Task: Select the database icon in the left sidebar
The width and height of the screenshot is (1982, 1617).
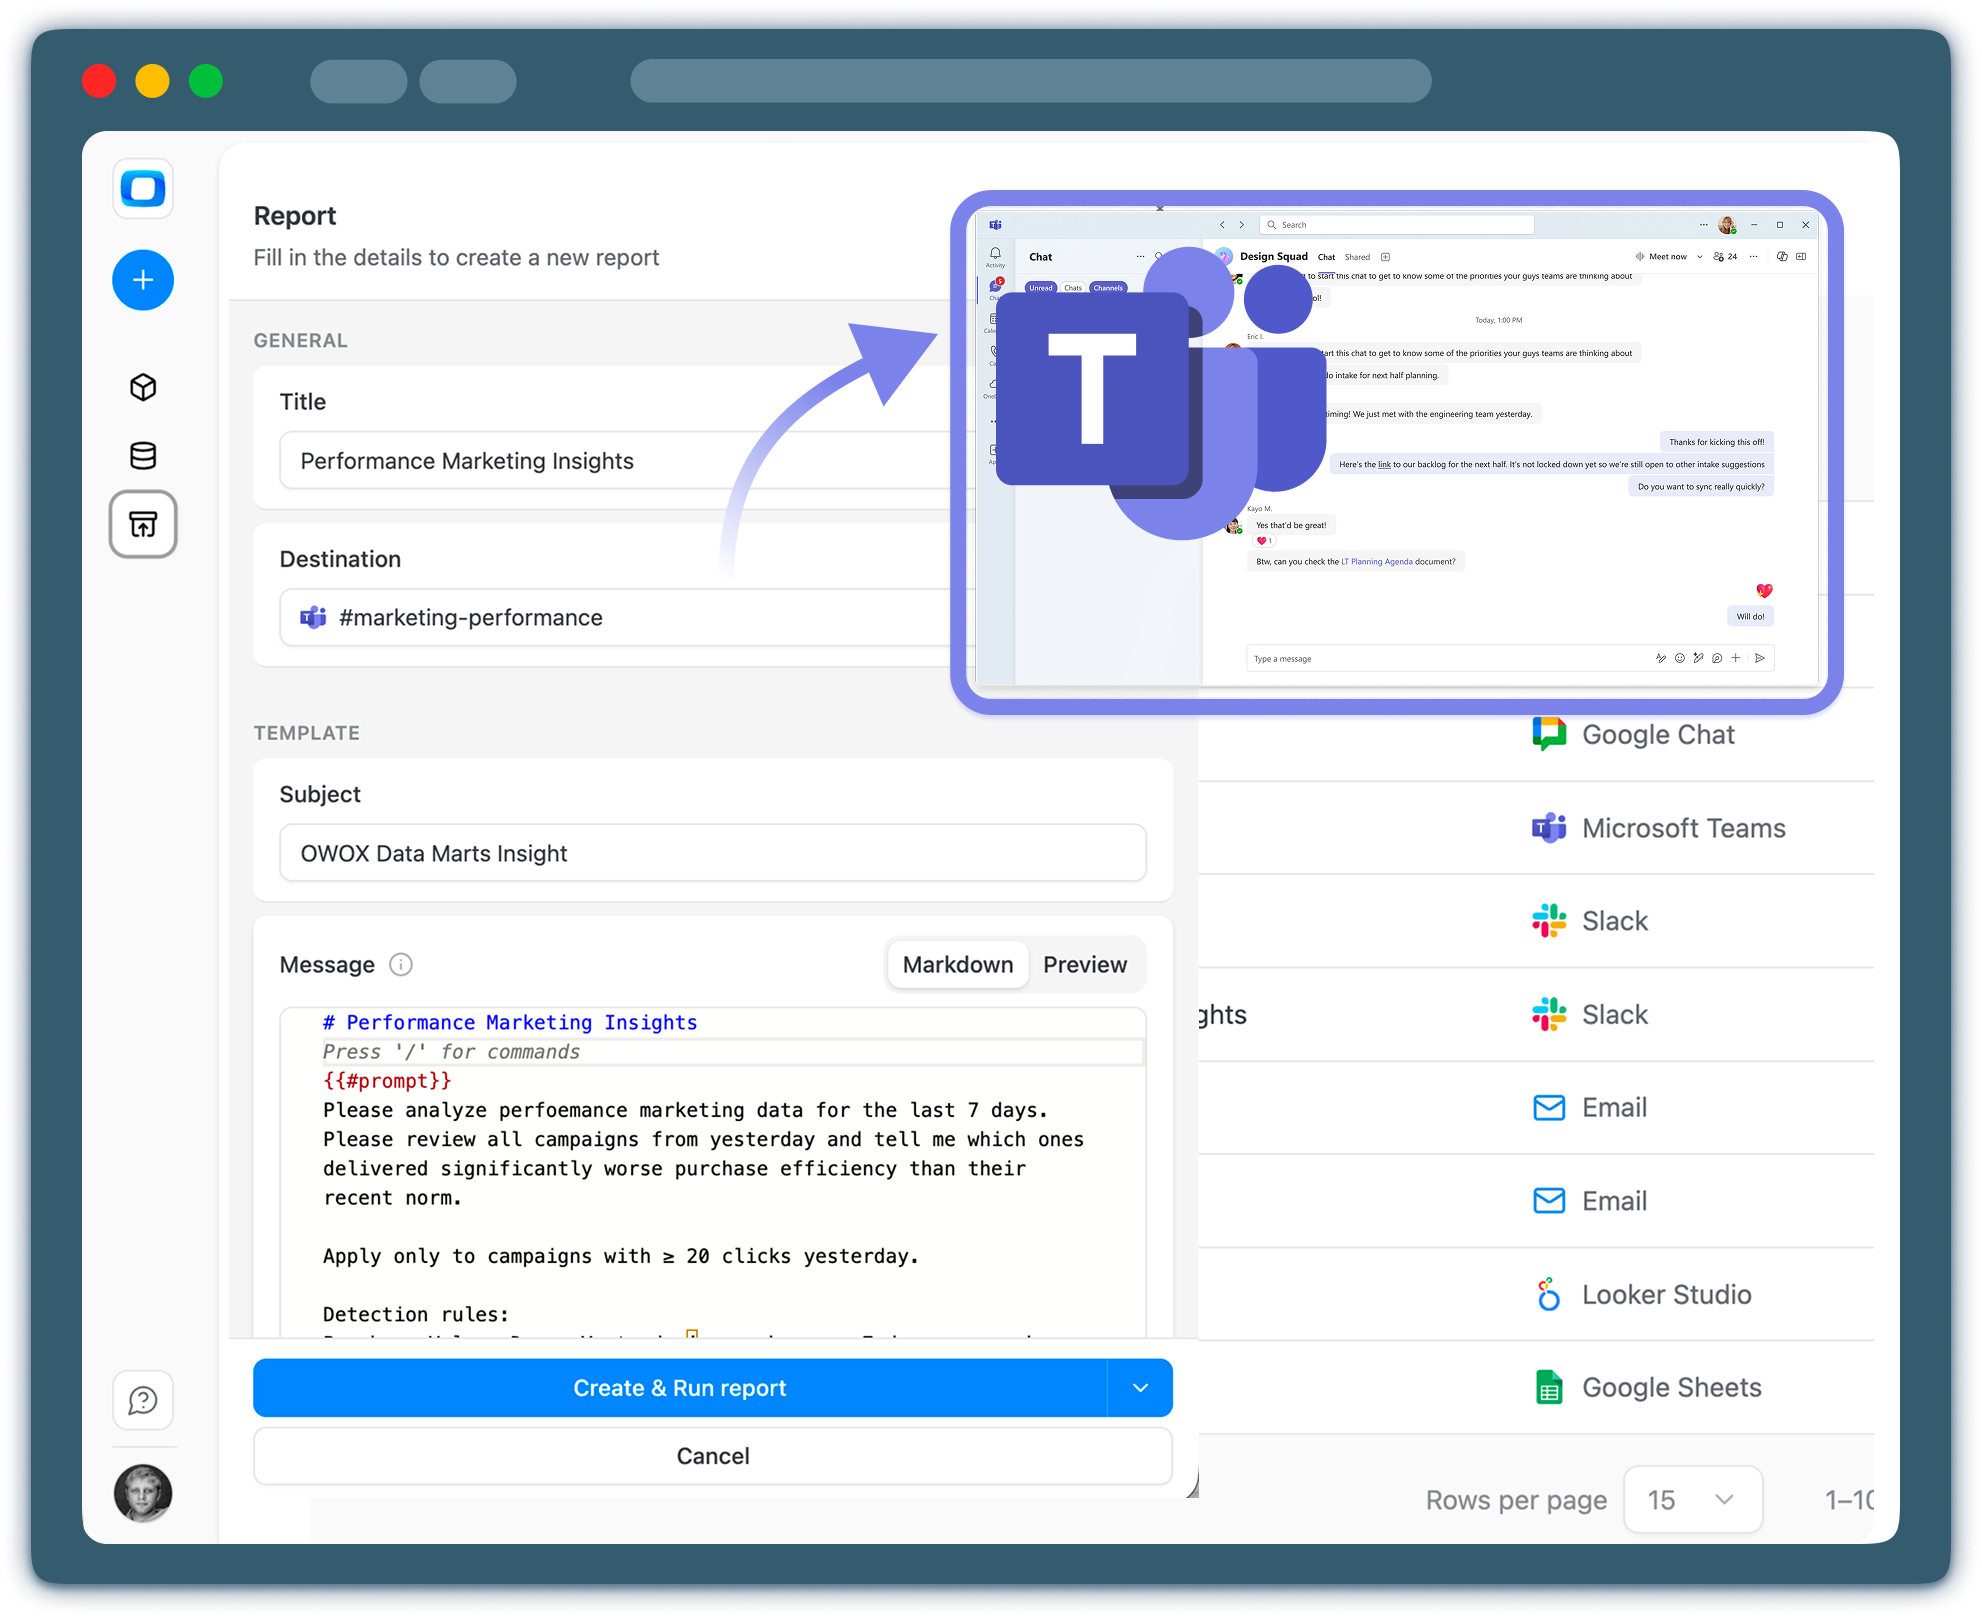Action: pos(143,456)
